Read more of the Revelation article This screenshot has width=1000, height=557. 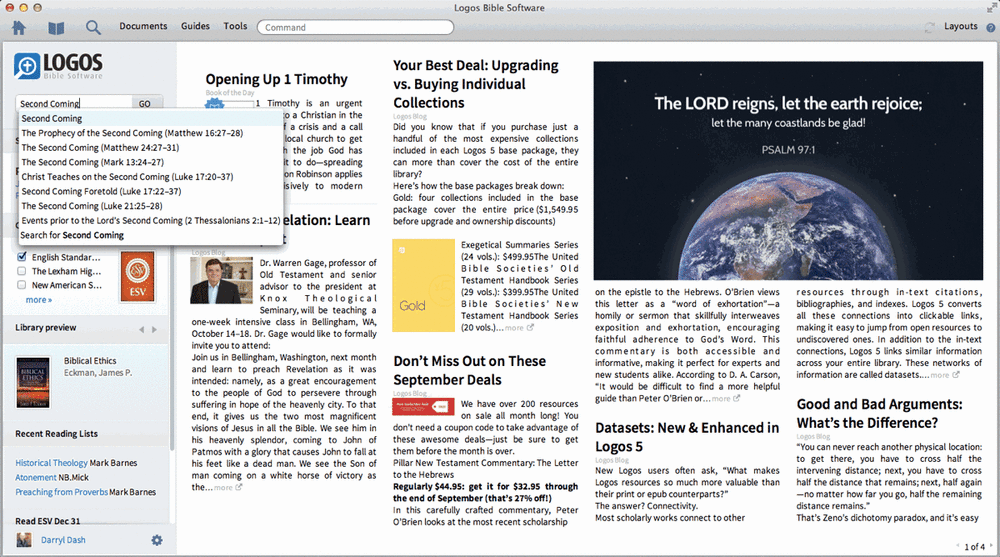tap(223, 487)
